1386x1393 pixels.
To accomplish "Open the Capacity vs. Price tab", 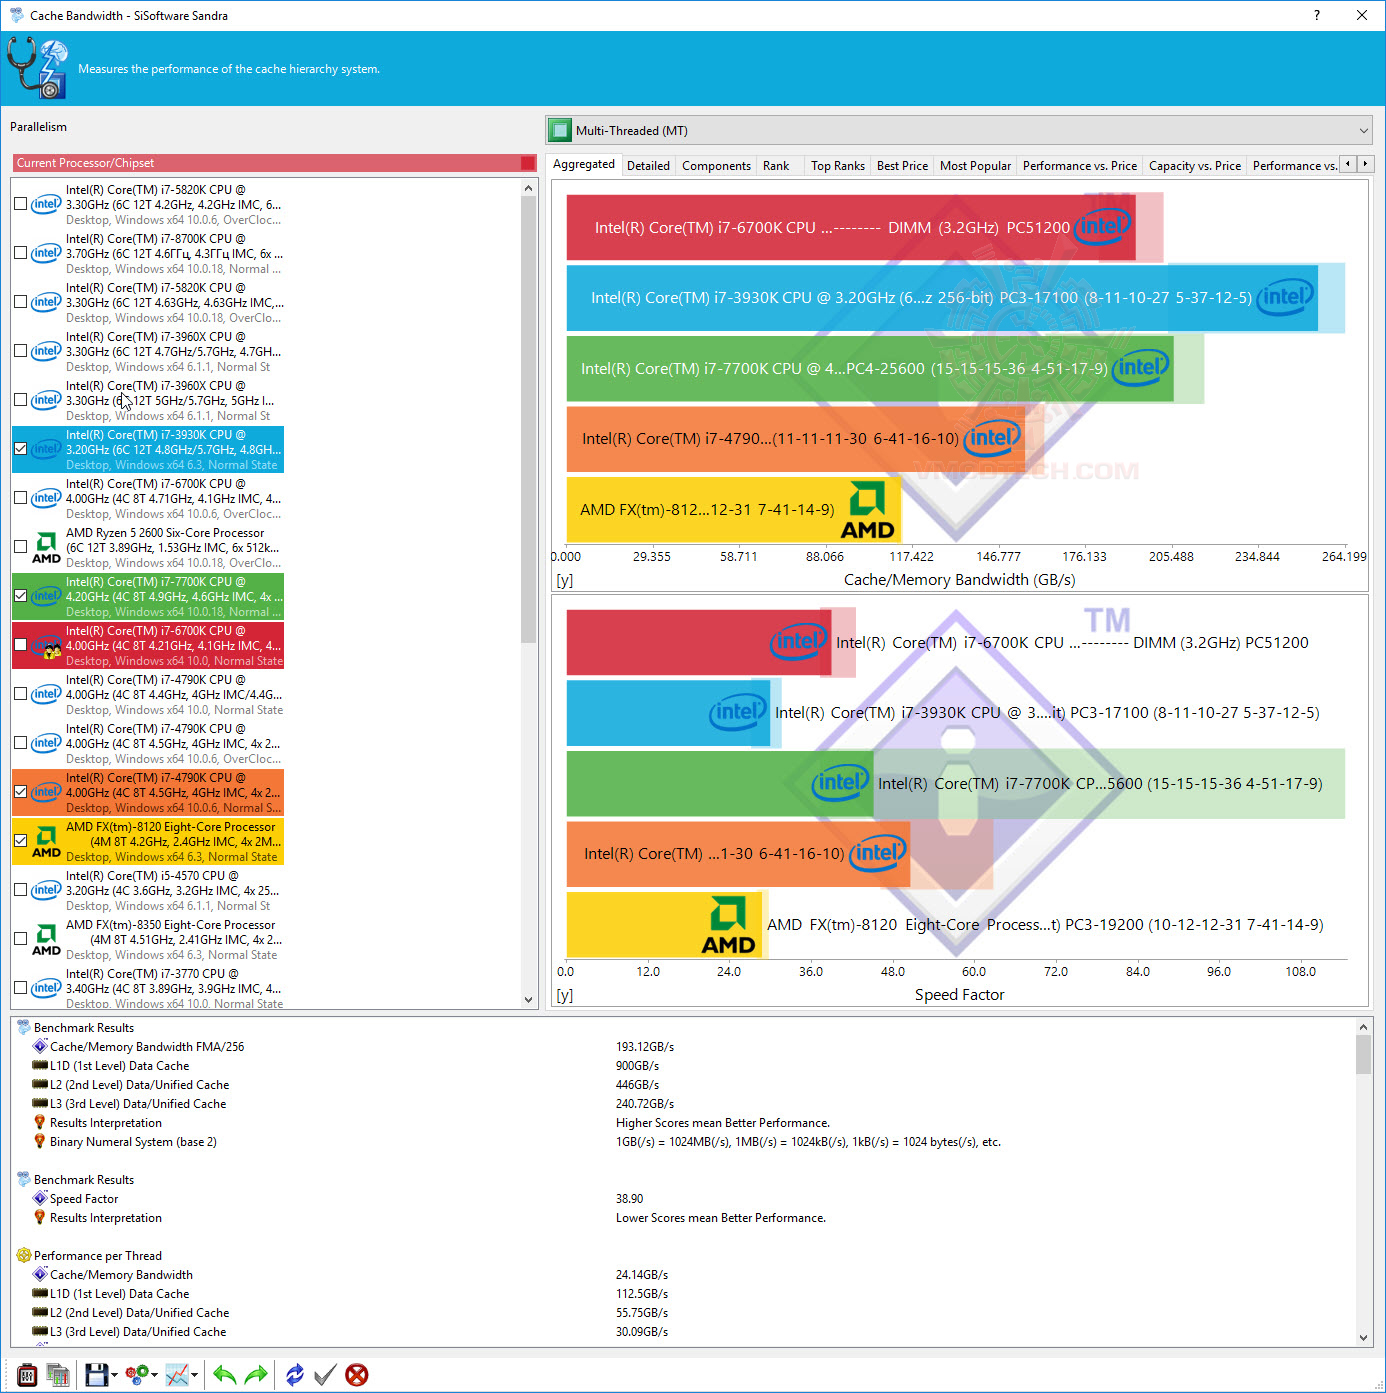I will point(1195,166).
